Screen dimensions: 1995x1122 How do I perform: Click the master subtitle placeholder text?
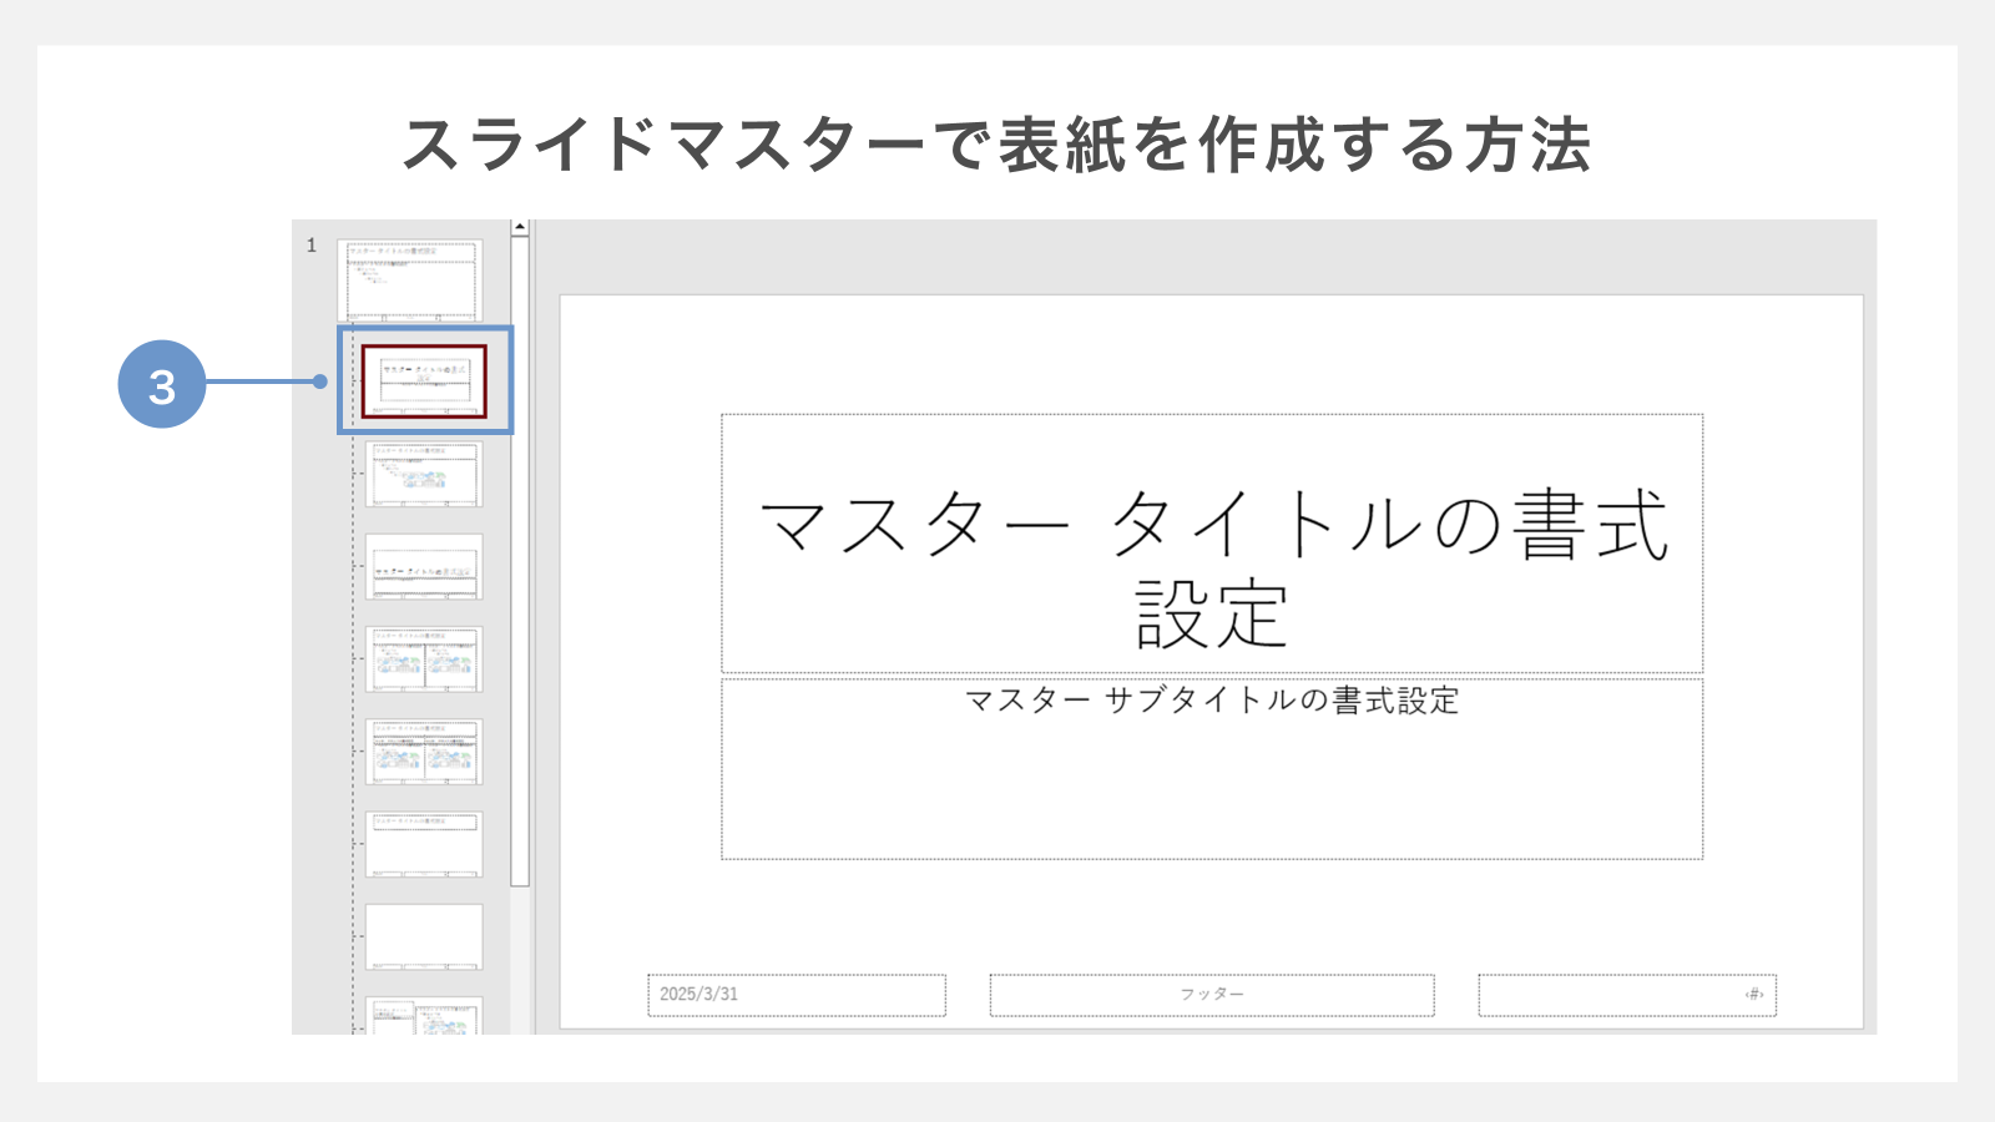pyautogui.click(x=1213, y=701)
